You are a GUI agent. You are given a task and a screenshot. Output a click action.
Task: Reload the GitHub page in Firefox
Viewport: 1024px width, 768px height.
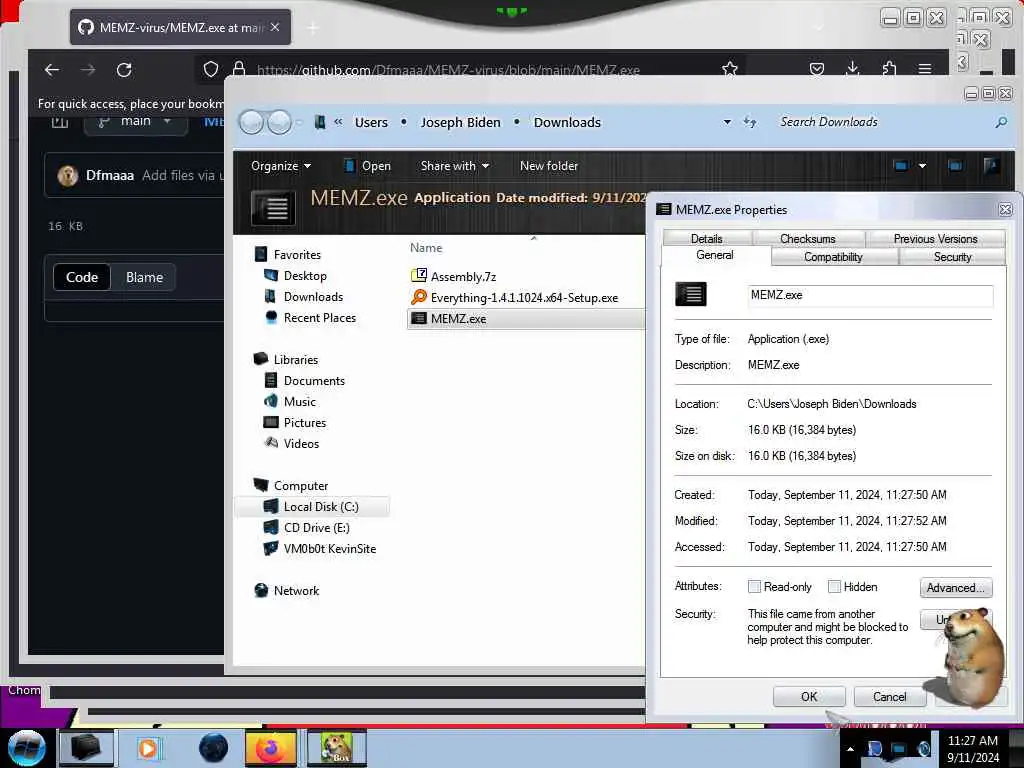tap(124, 69)
